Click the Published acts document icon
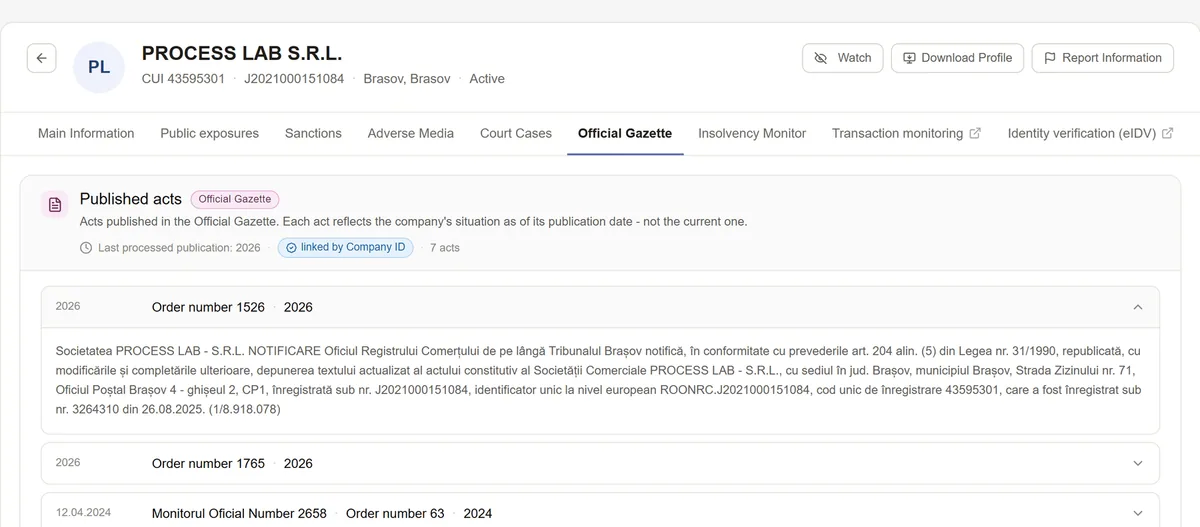The height and width of the screenshot is (527, 1200). point(55,205)
